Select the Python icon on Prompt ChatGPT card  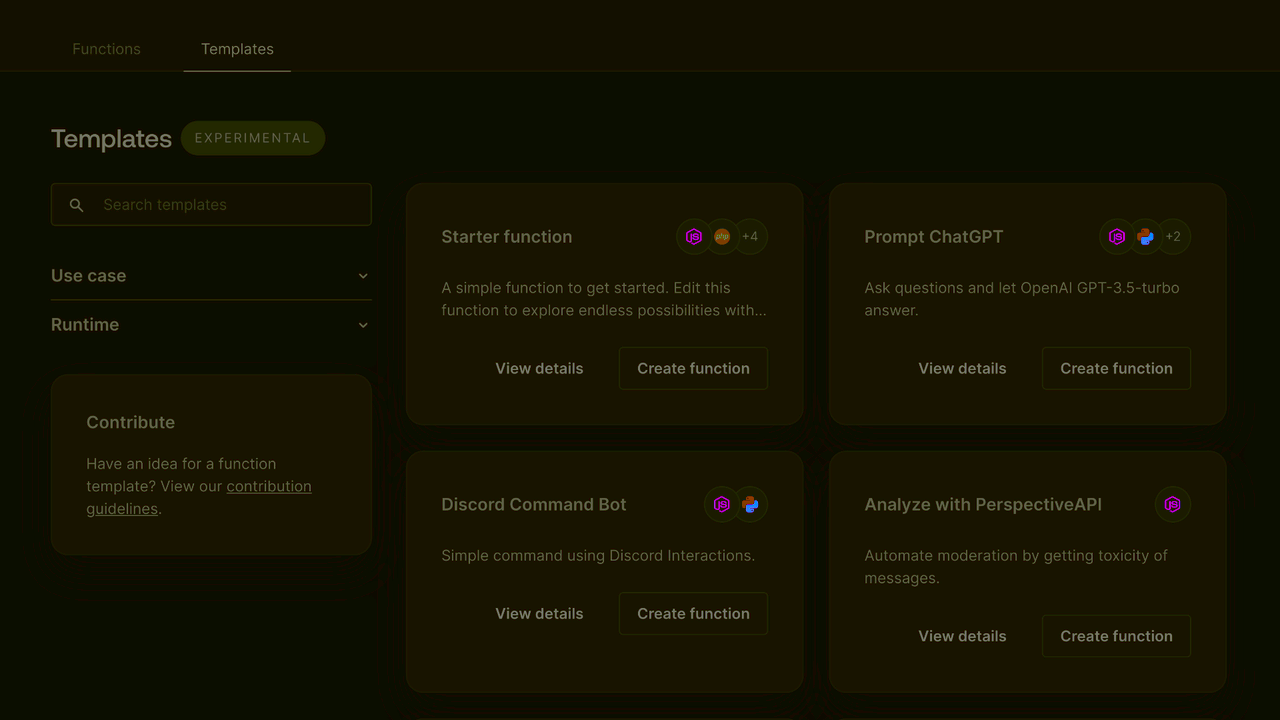(x=1145, y=236)
